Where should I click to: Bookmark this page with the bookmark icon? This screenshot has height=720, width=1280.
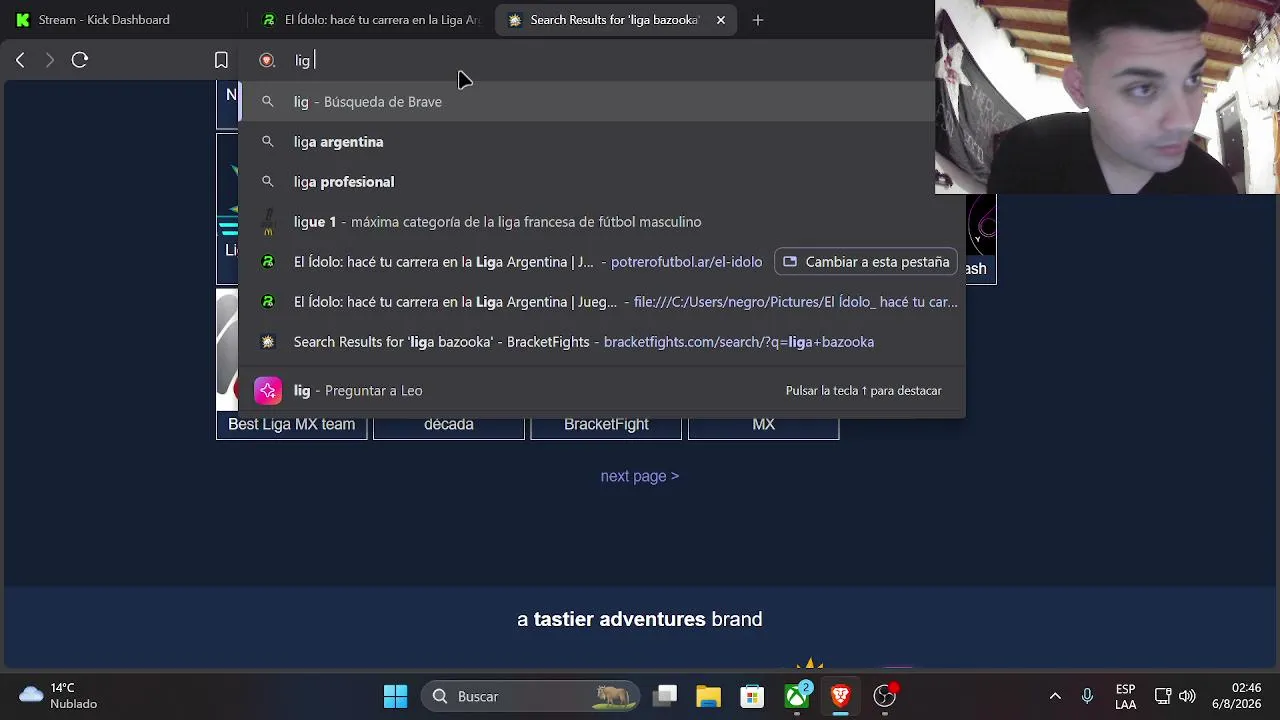click(221, 60)
